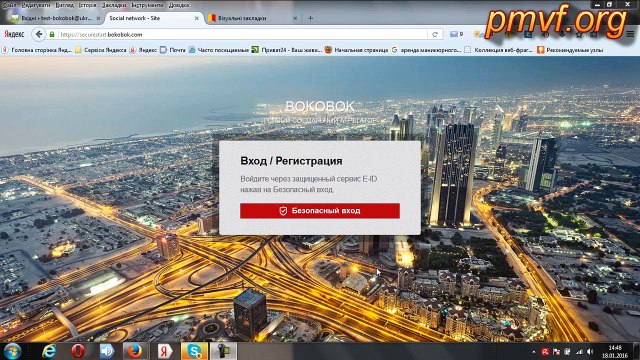Open the Інструменти menu
640x360 pixels.
coord(147,5)
